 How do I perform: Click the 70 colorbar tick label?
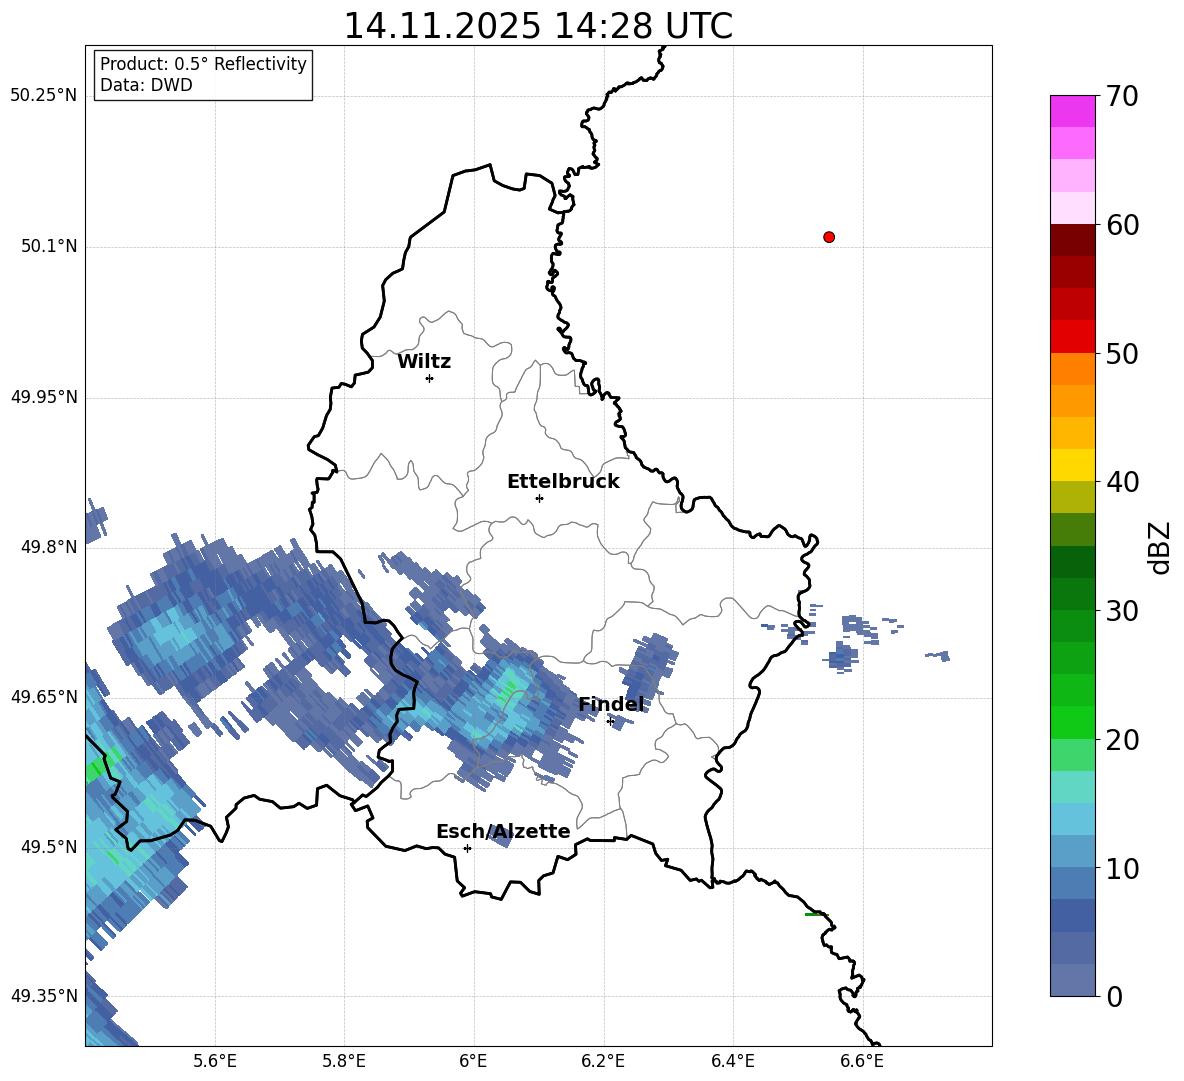click(x=1122, y=96)
